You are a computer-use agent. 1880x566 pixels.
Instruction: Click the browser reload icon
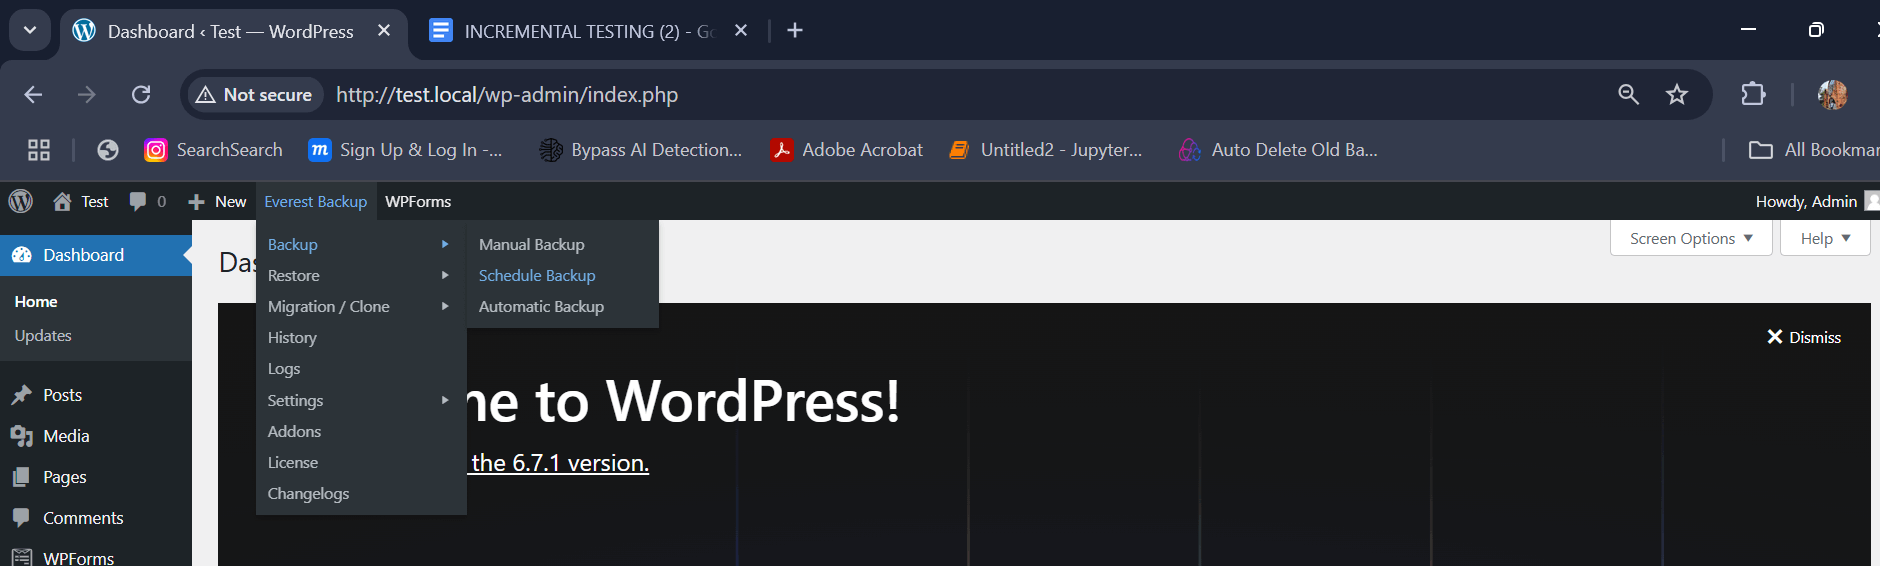pyautogui.click(x=141, y=95)
